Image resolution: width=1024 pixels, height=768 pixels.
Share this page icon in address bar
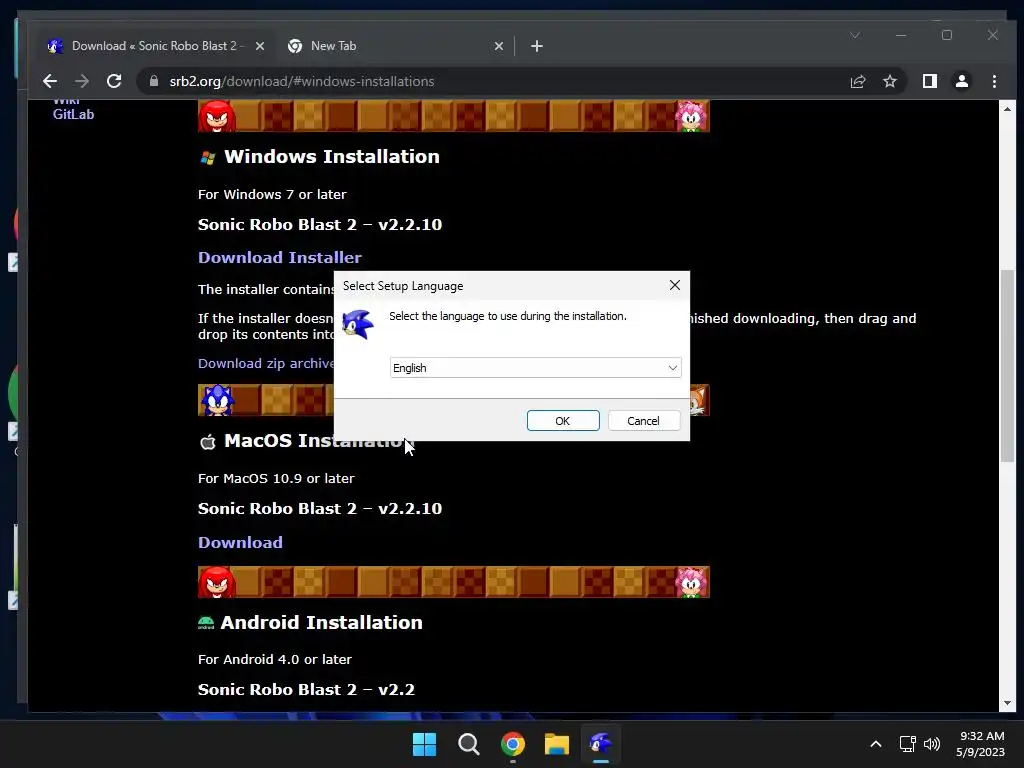(x=857, y=81)
